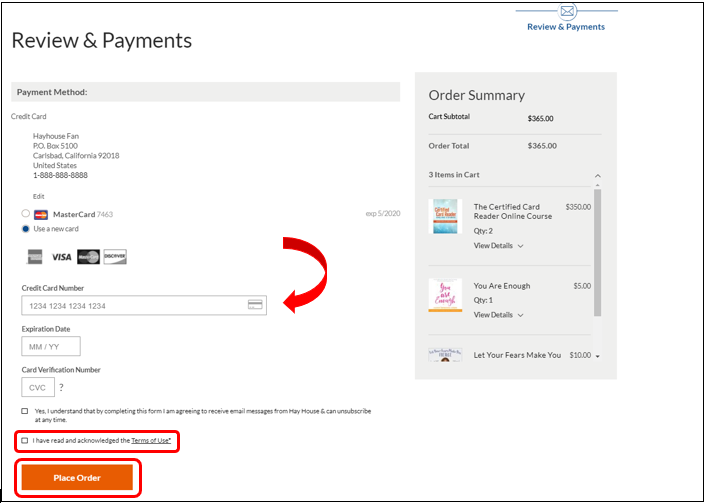This screenshot has width=706, height=504.
Task: Click the MasterCard logo among accepted cards
Action: coord(88,257)
